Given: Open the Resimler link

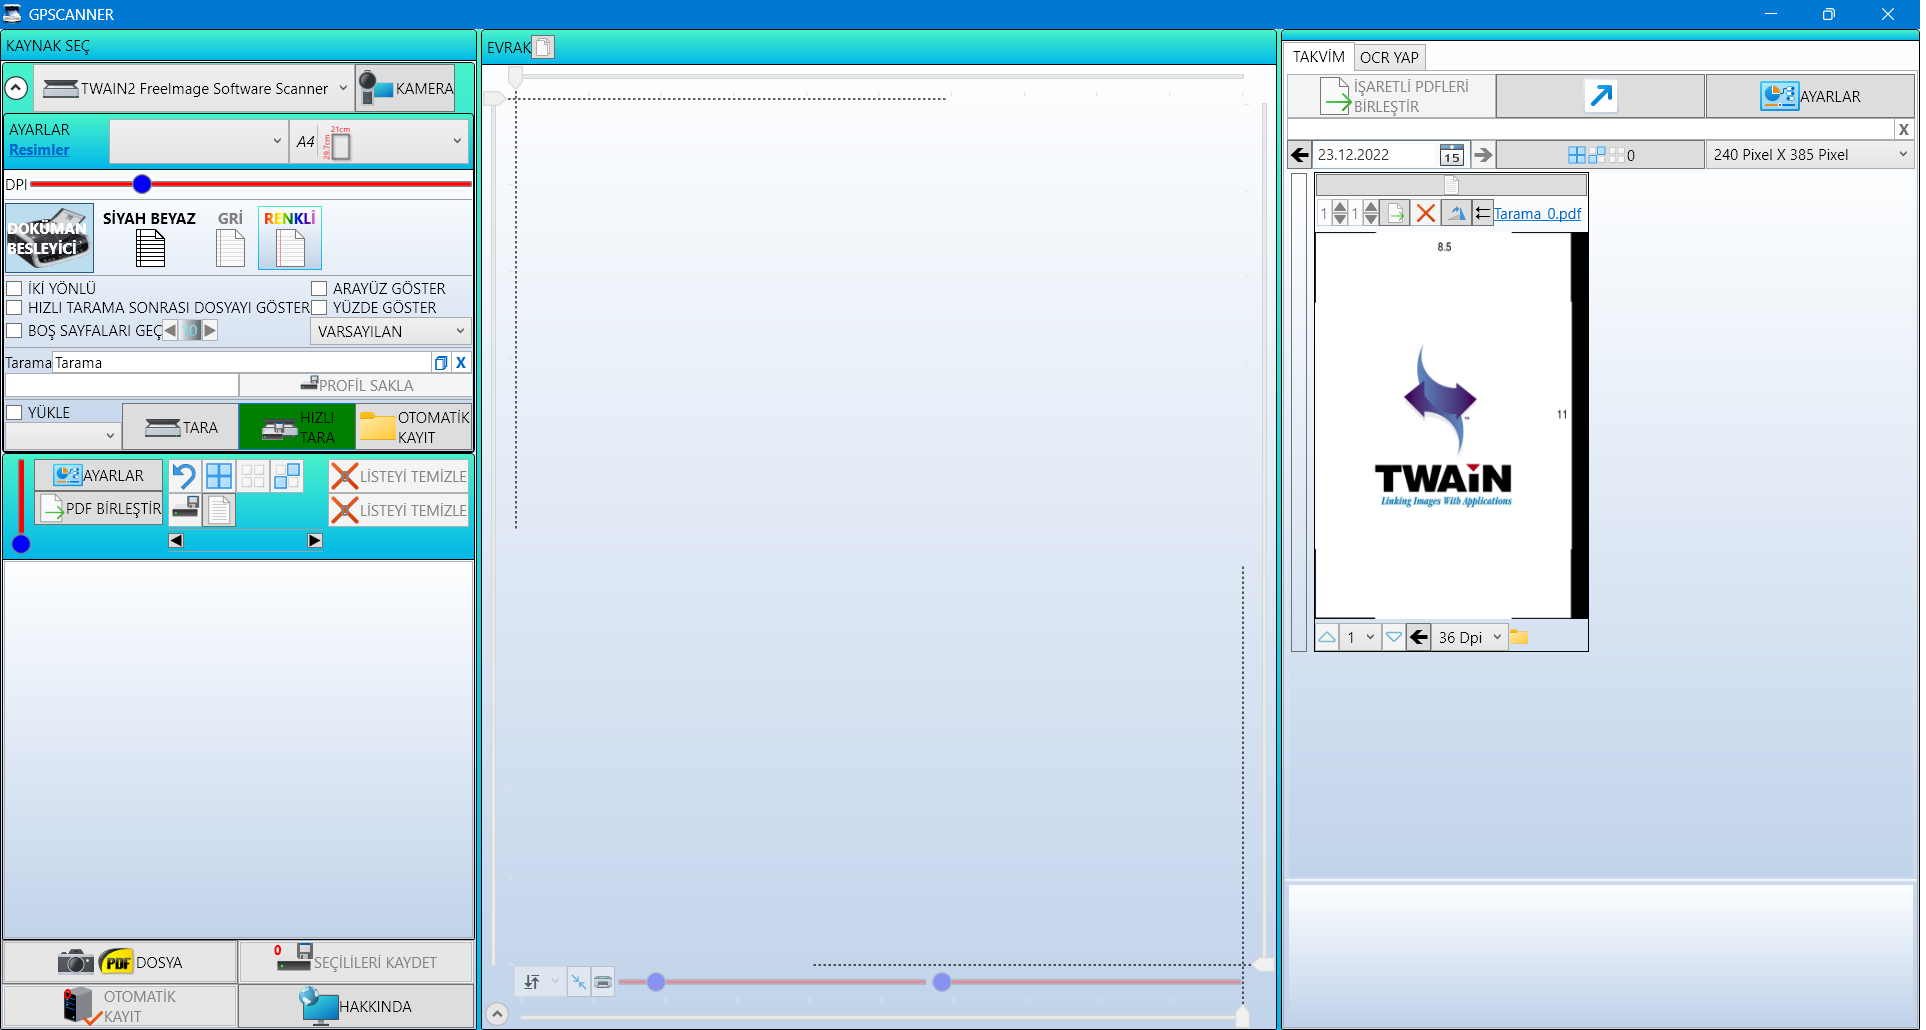Looking at the screenshot, I should pyautogui.click(x=39, y=150).
